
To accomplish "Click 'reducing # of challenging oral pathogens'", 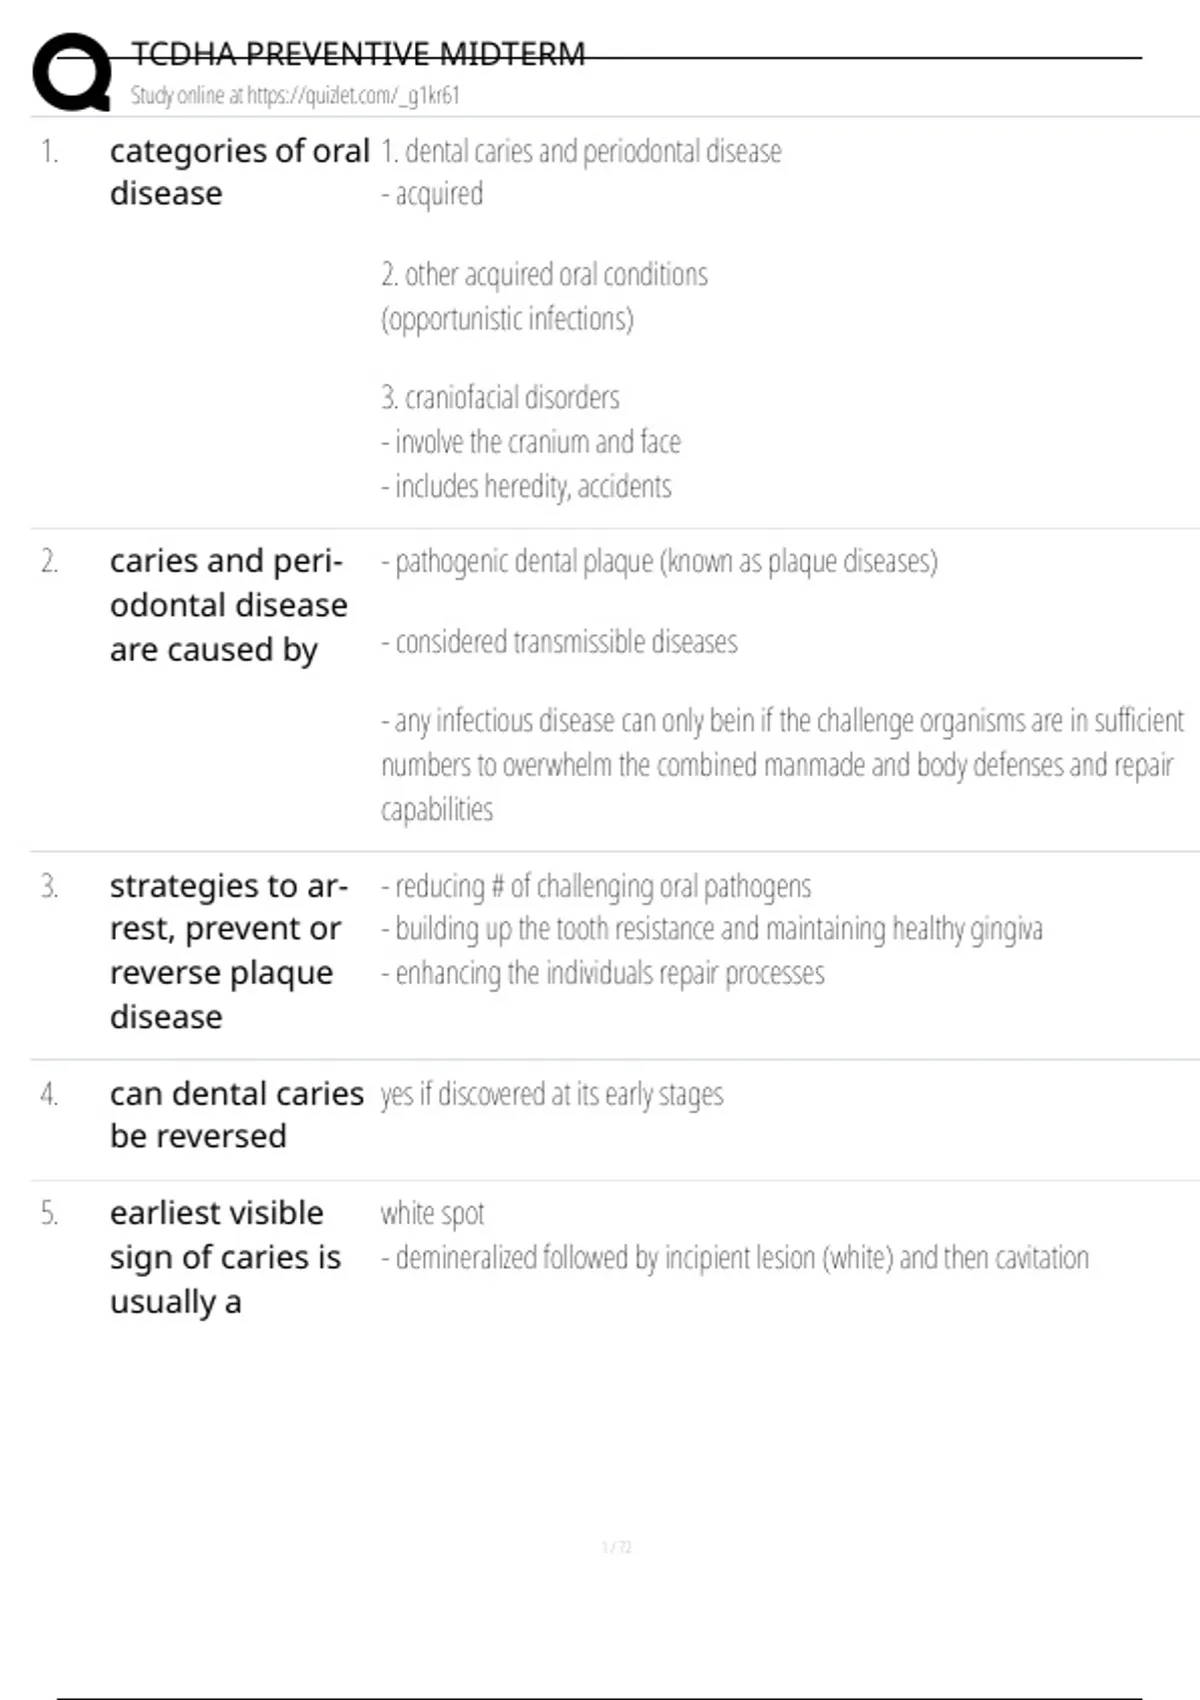I will click(x=596, y=886).
